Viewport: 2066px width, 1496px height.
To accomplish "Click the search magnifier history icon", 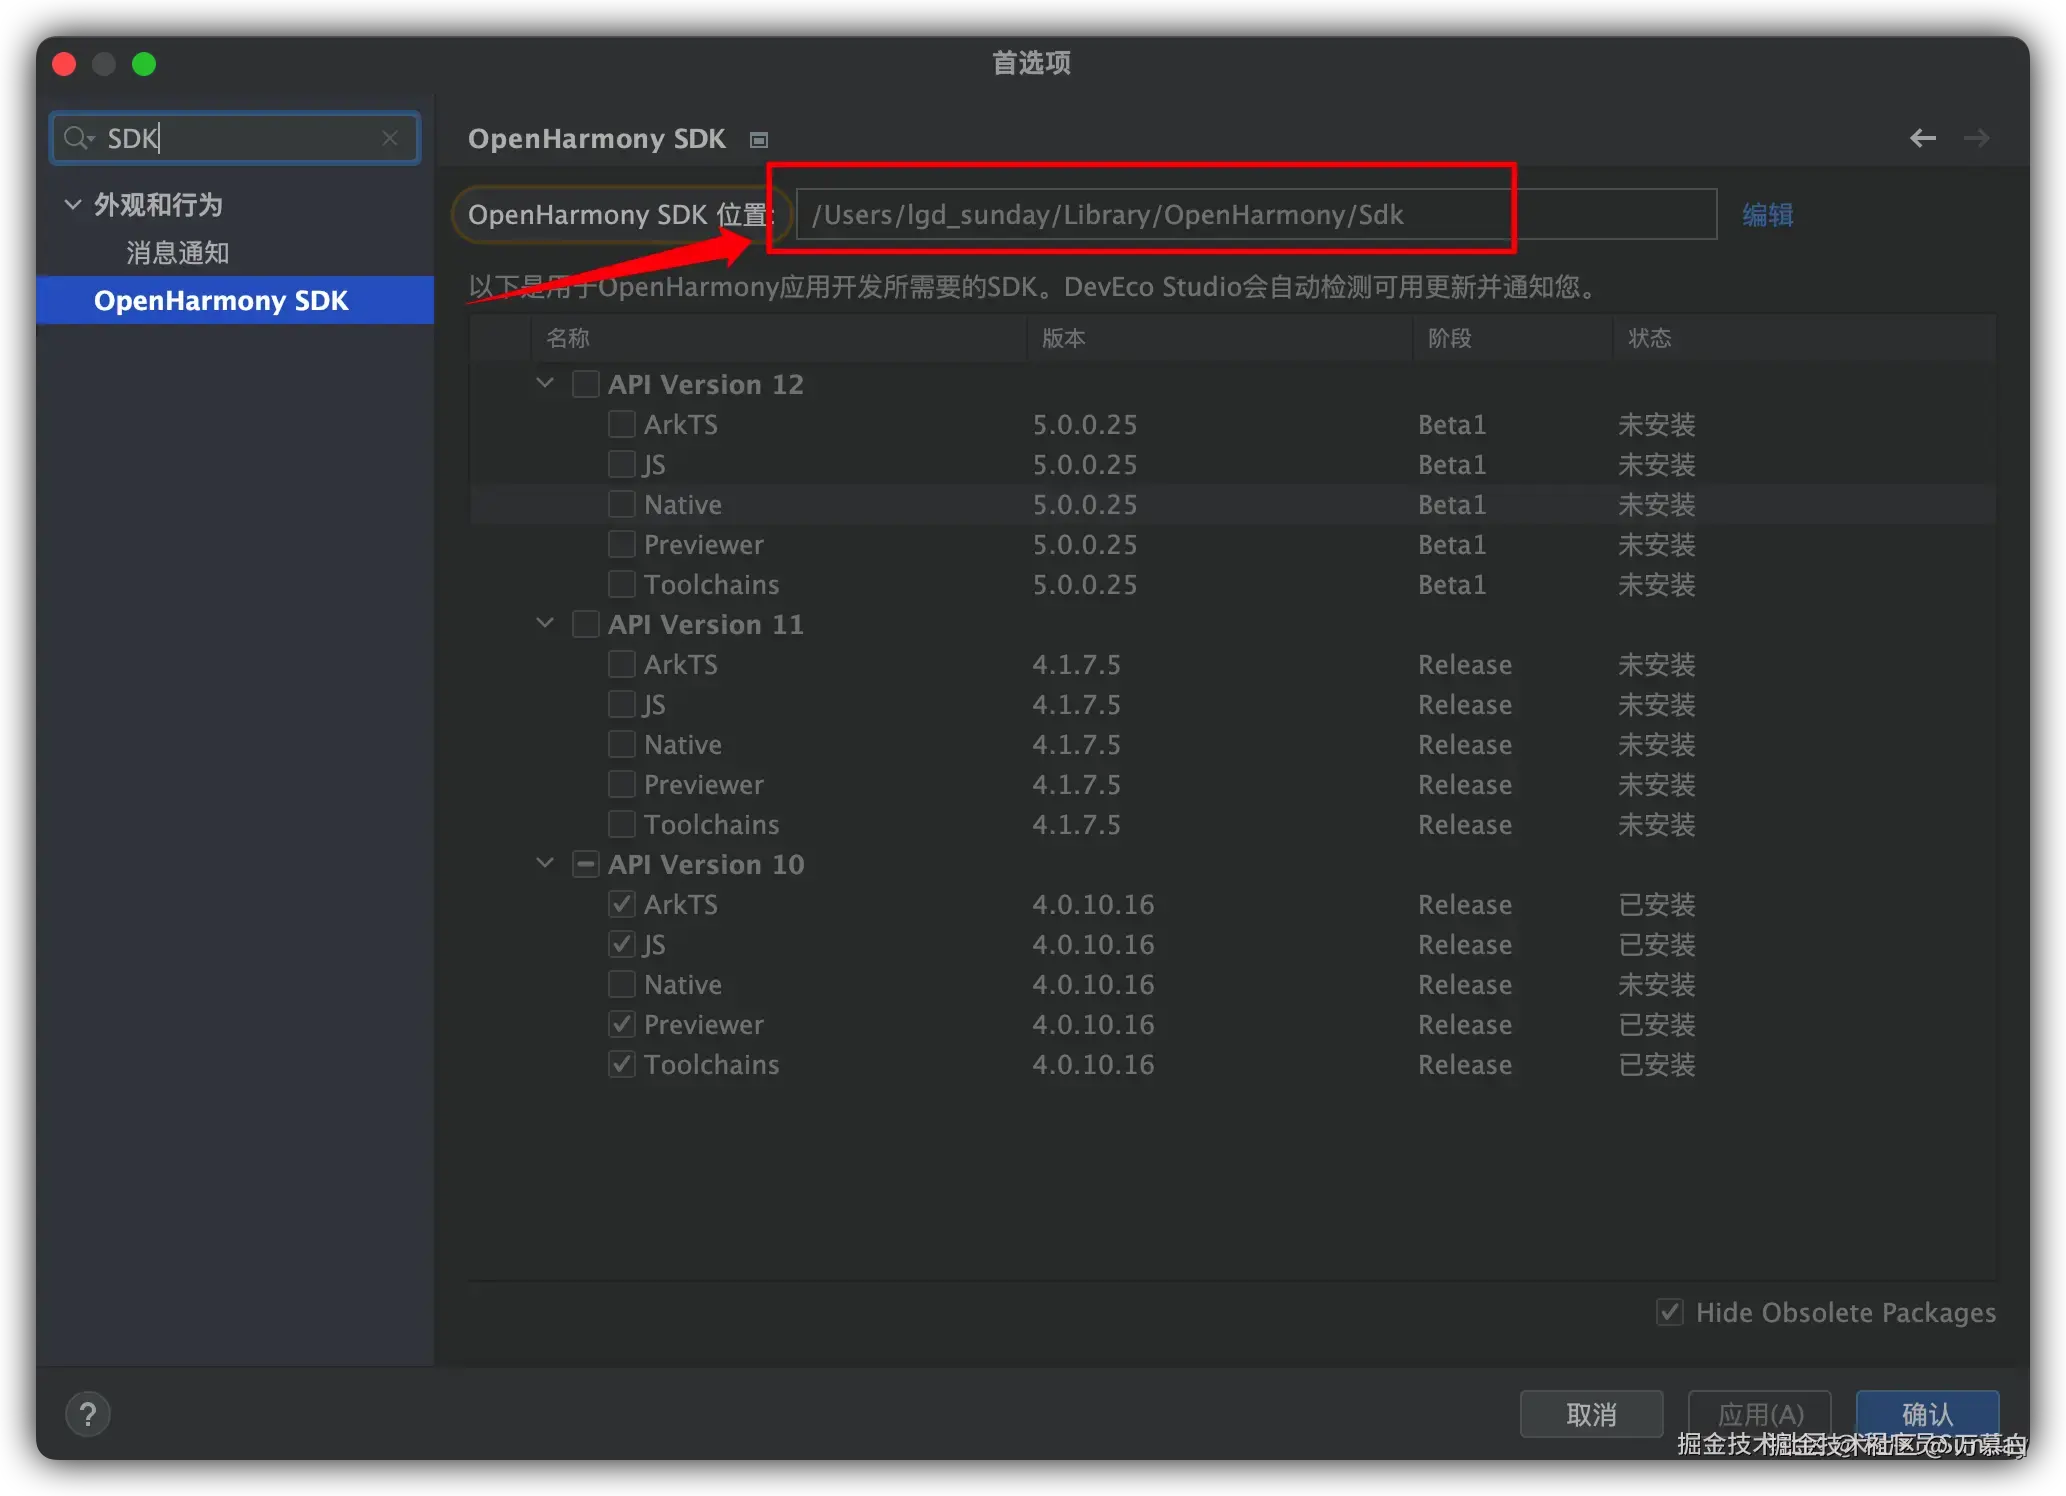I will point(79,138).
